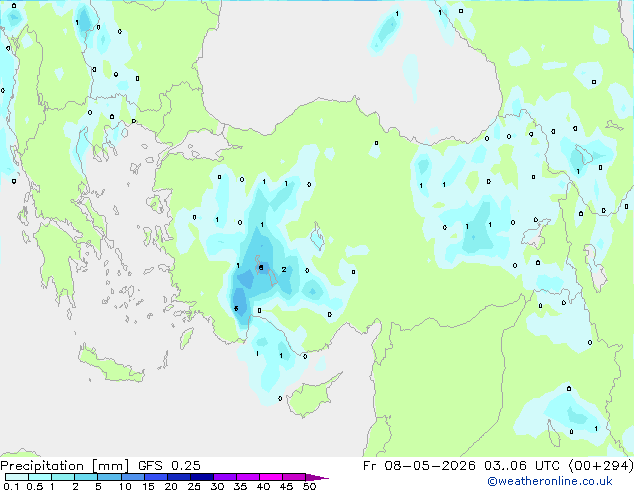634x490 pixels.
Task: Click the 0.5–1 mm legend color swatch
Action: (x=40, y=477)
